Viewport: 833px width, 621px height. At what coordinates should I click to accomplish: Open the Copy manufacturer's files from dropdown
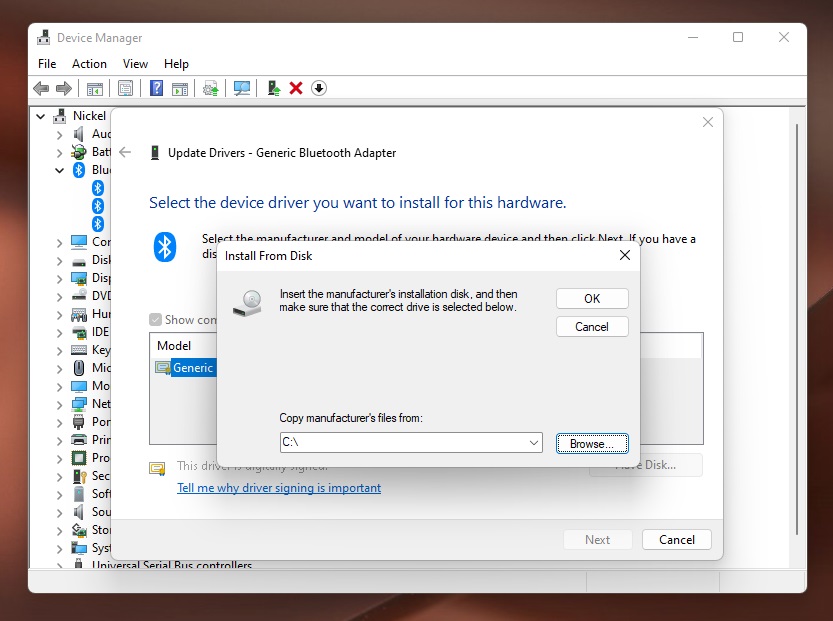point(533,443)
